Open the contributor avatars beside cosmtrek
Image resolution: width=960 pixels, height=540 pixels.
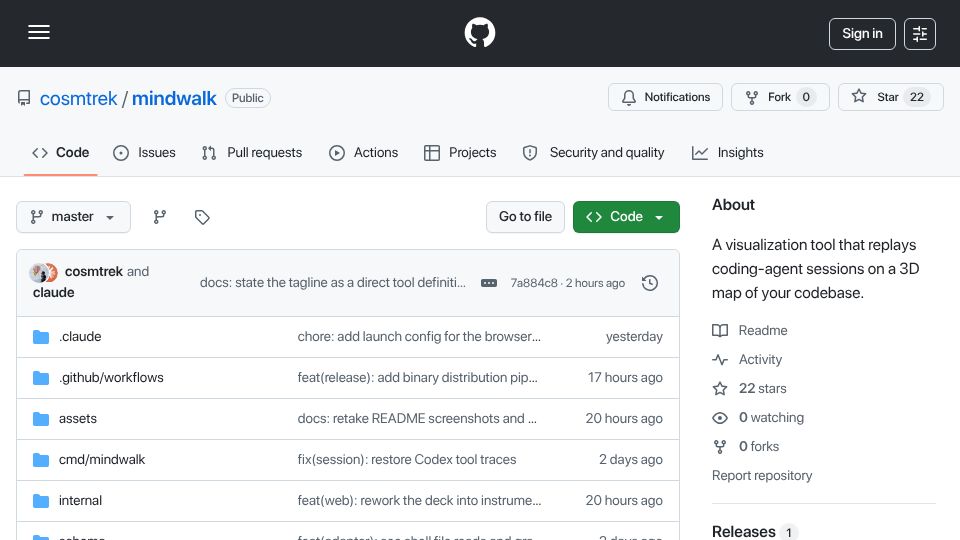[43, 272]
